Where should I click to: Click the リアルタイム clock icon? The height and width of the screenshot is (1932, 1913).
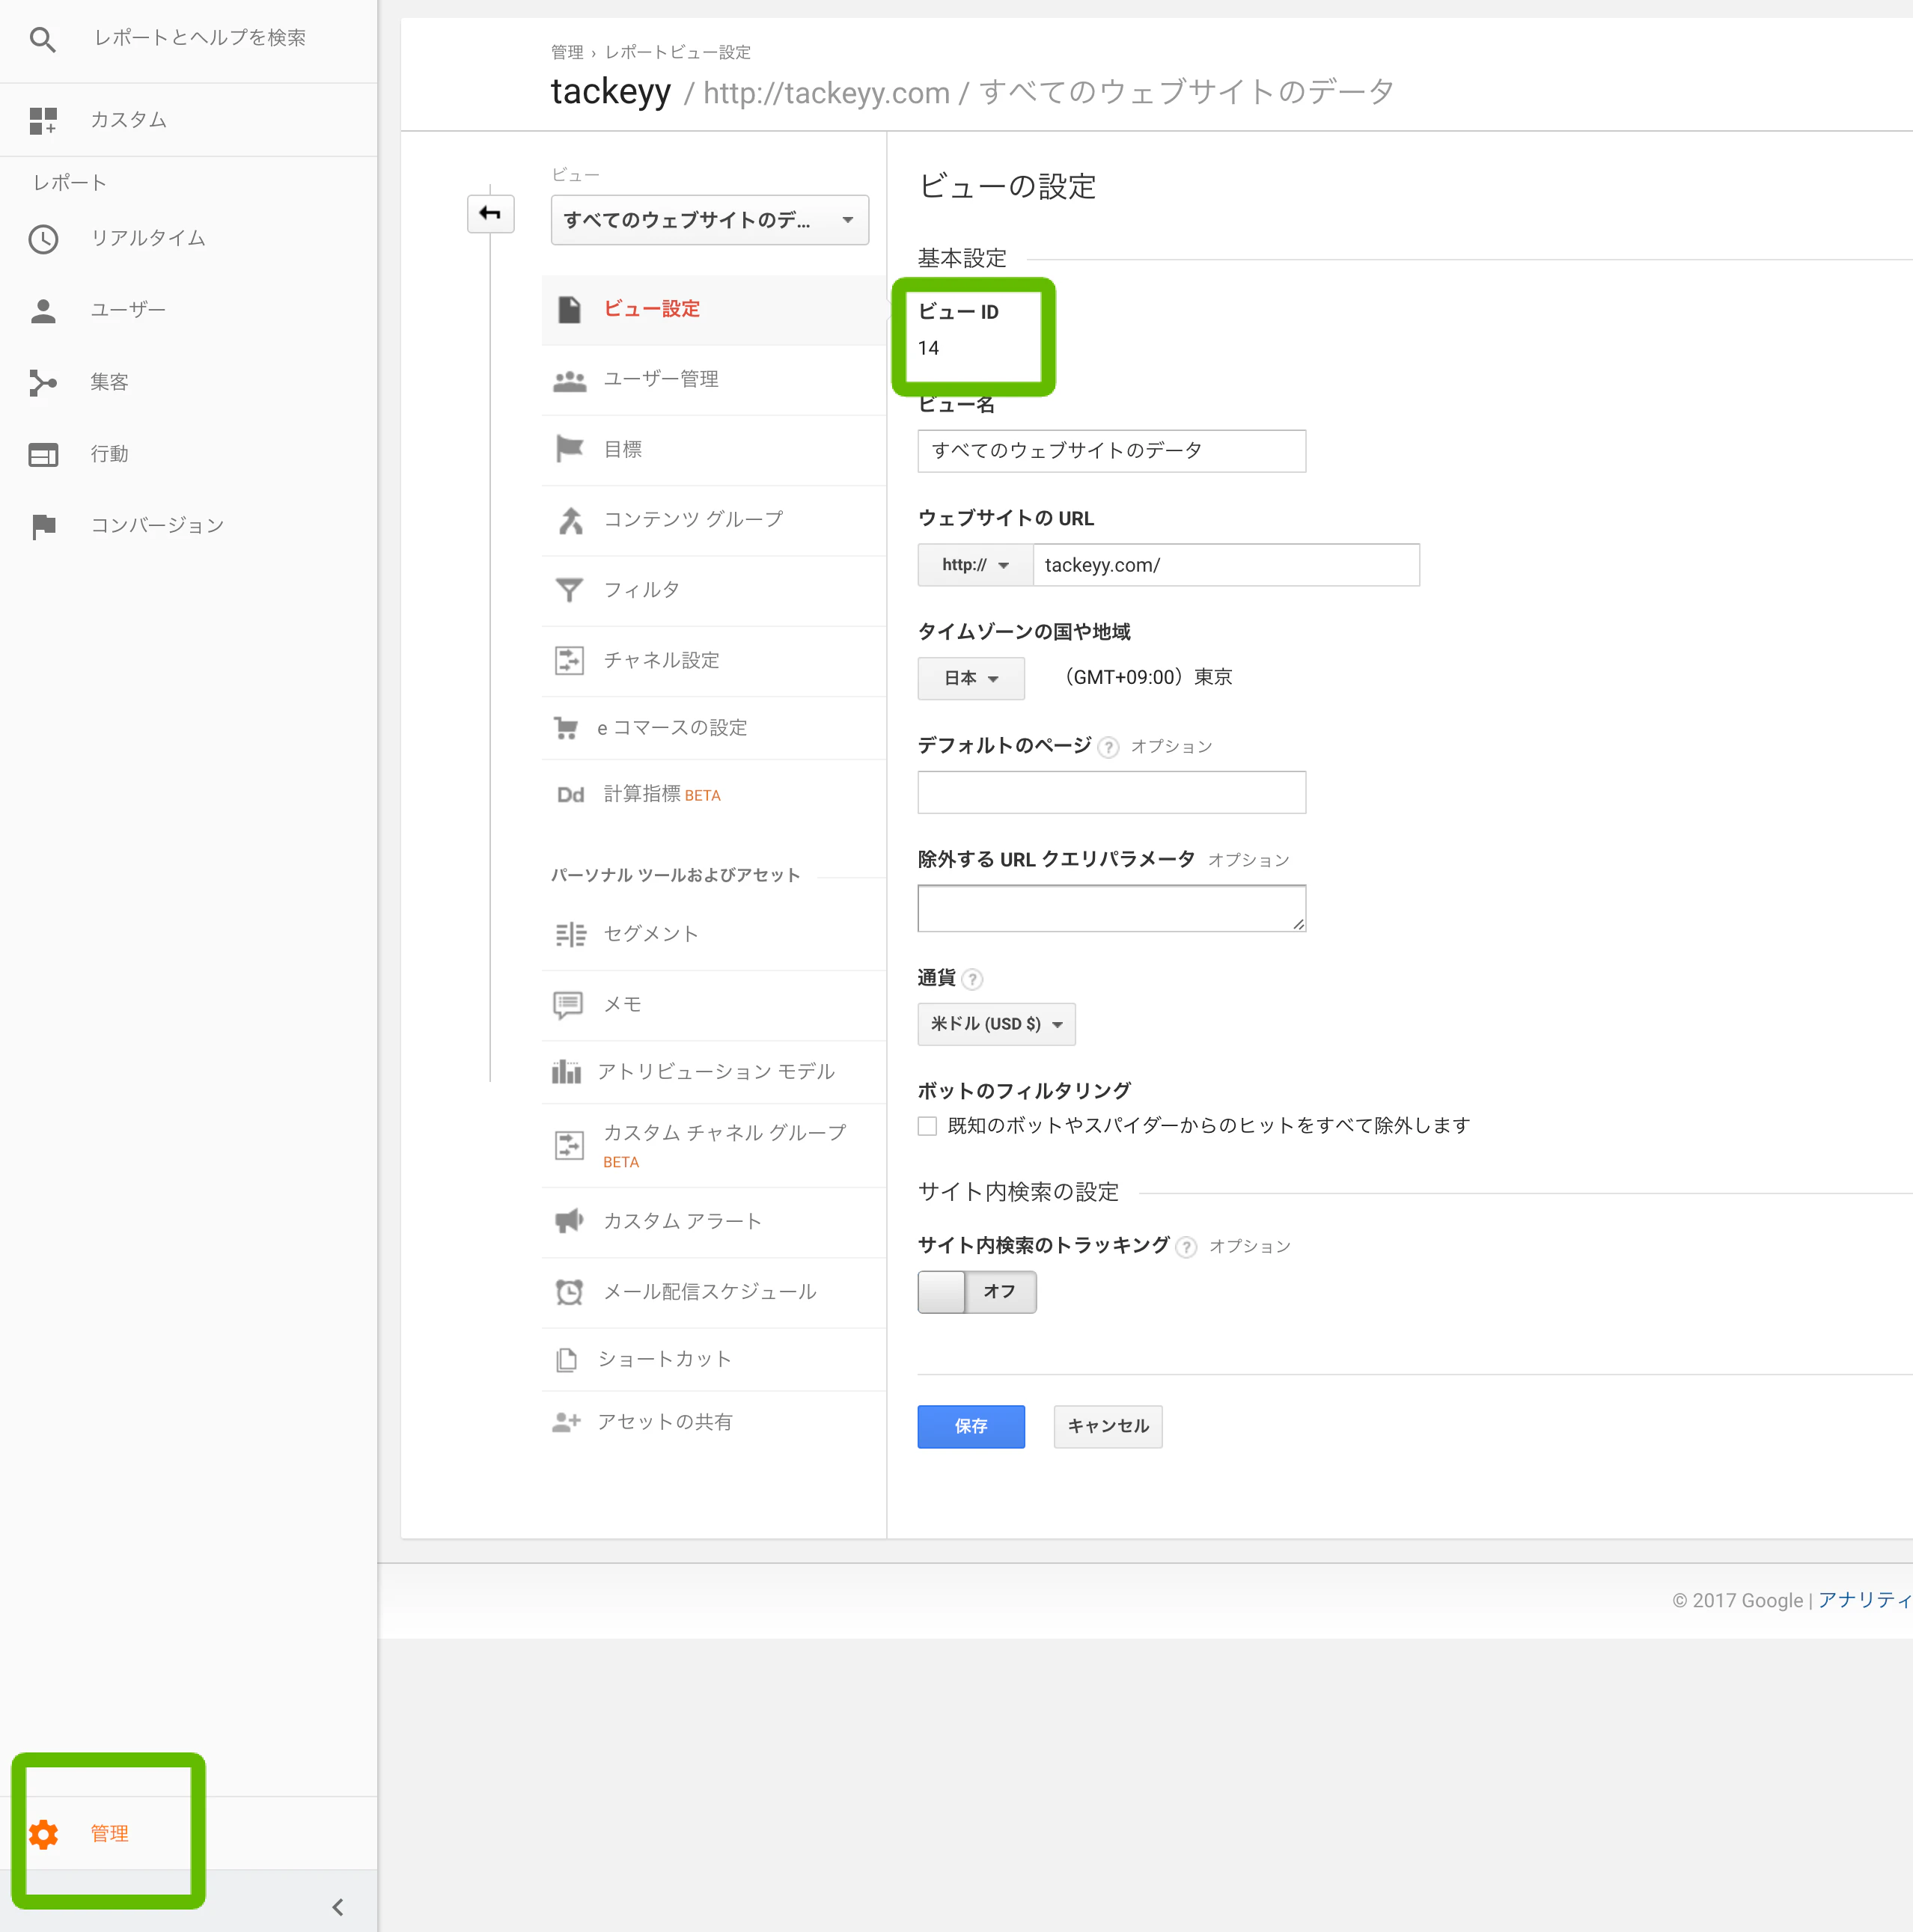point(43,239)
